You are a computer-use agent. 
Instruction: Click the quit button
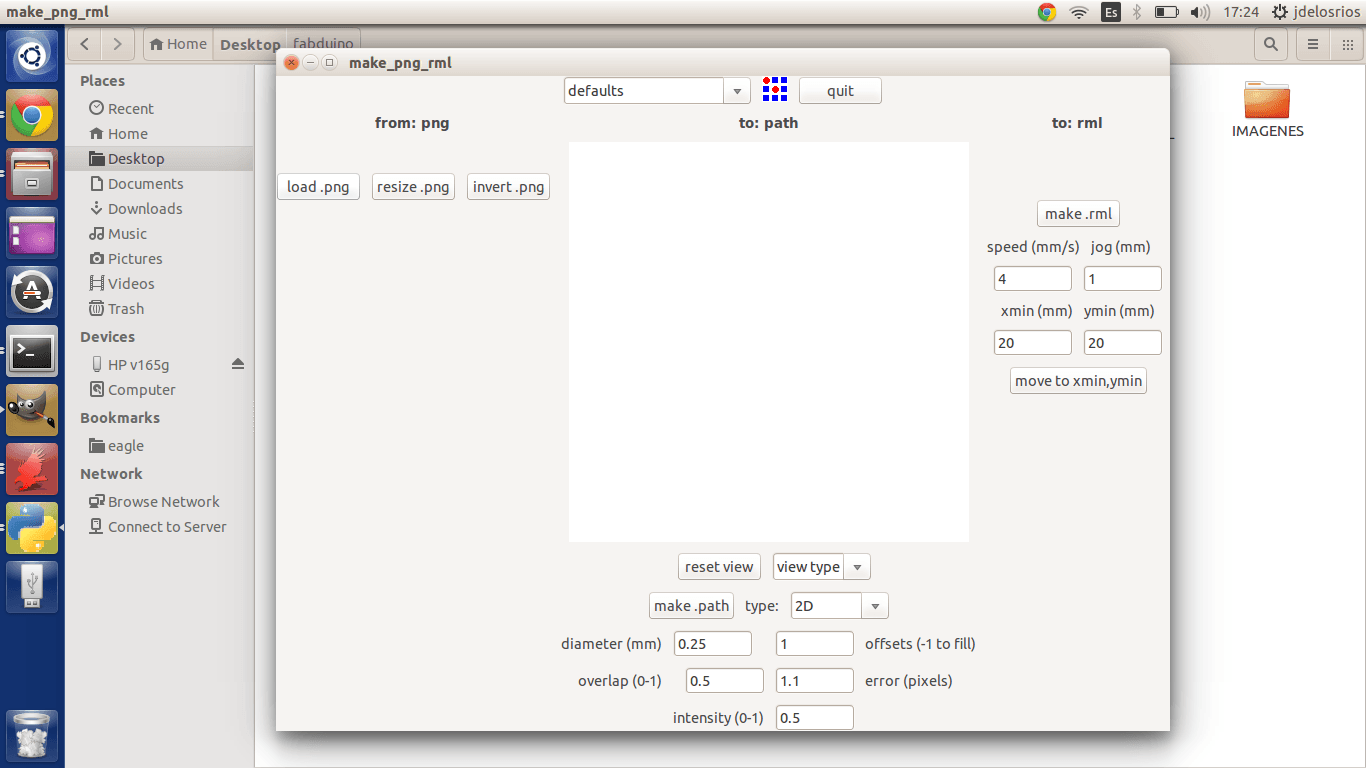point(840,90)
